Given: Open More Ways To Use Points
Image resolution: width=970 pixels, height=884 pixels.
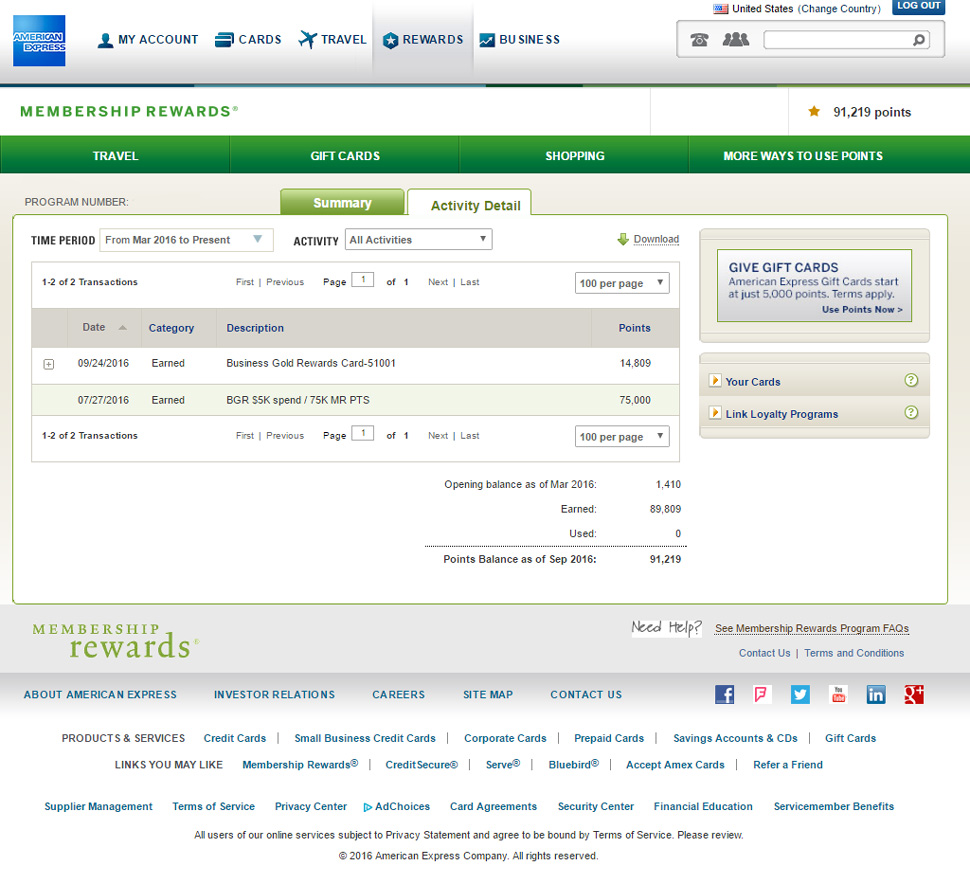Looking at the screenshot, I should [x=803, y=155].
